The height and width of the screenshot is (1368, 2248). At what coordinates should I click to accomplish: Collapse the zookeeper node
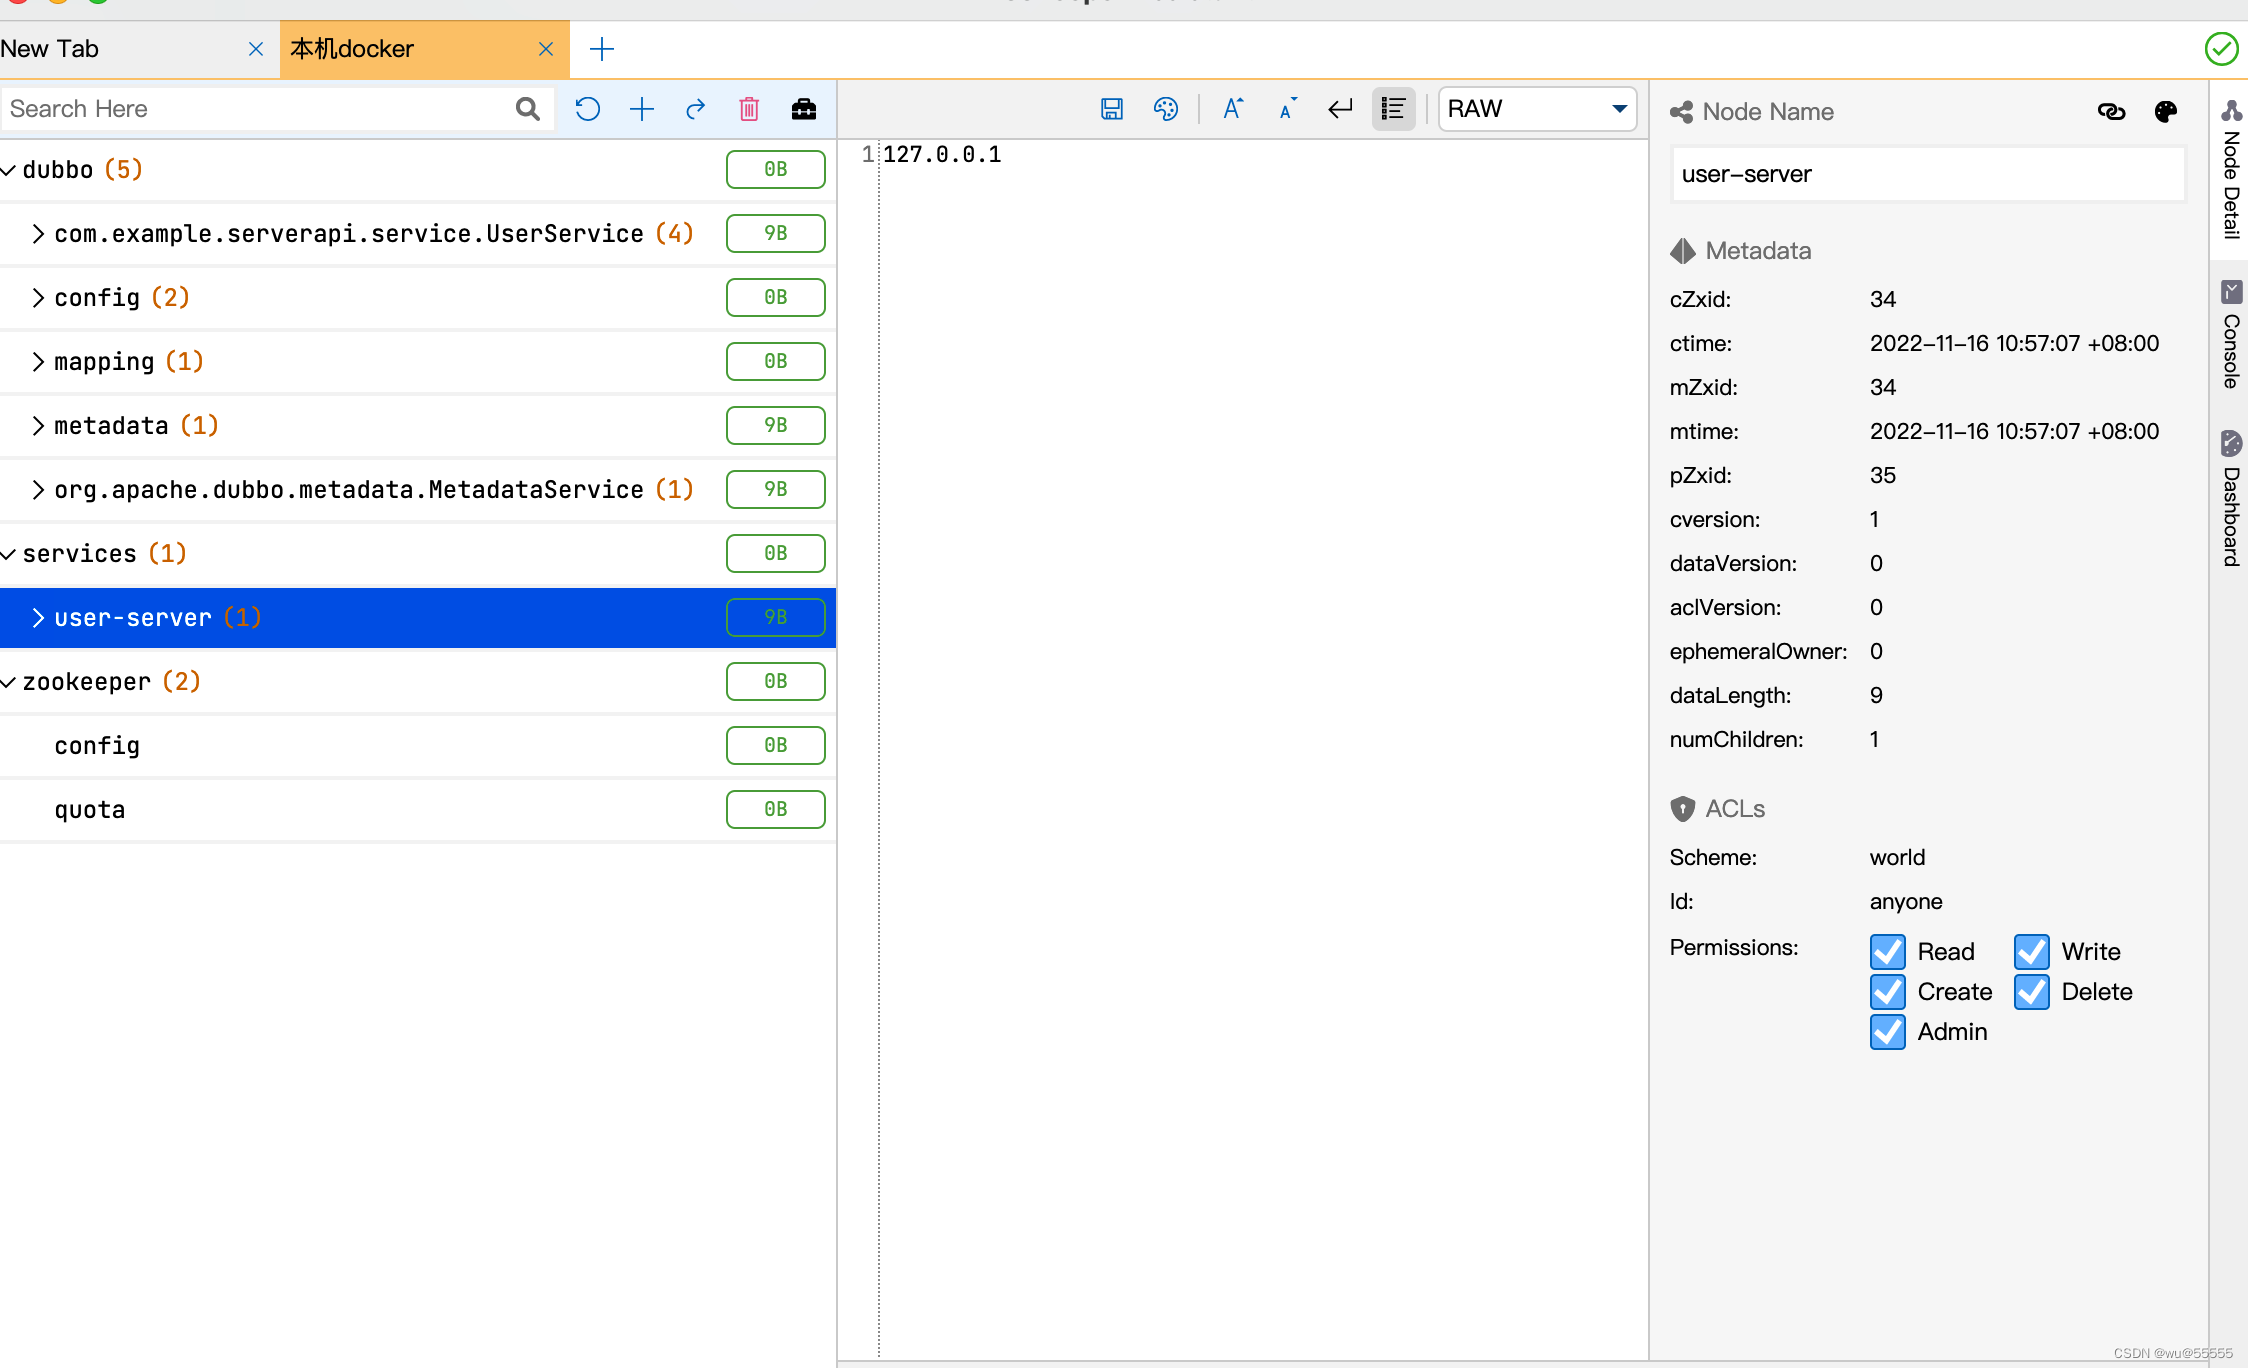point(9,682)
